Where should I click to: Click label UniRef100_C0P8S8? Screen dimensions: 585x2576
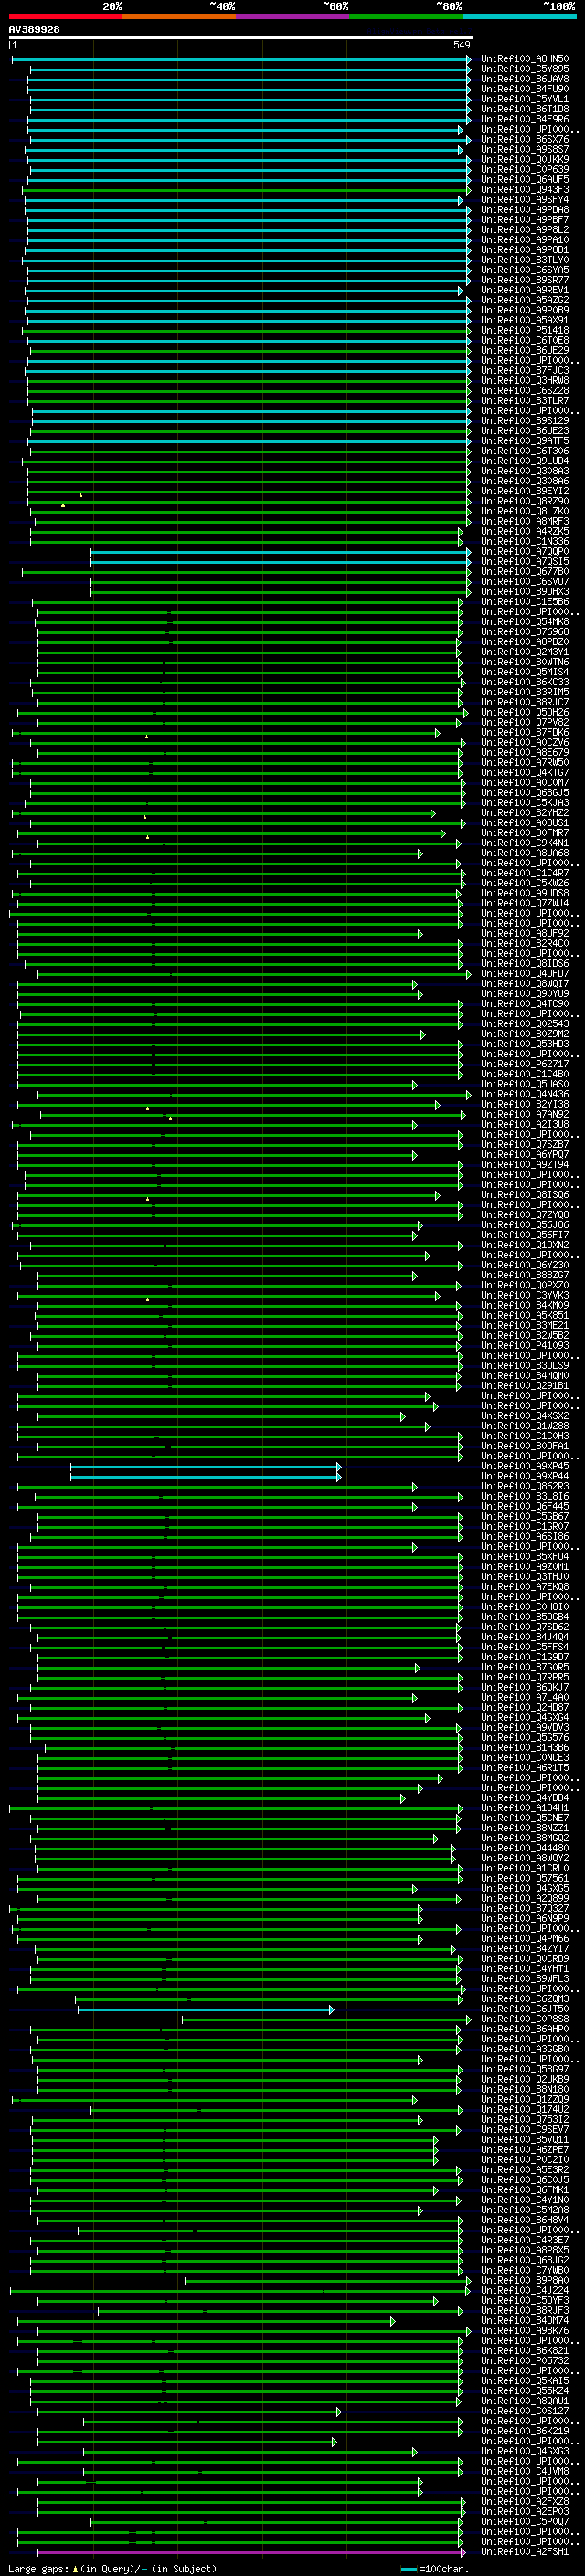pos(525,2018)
